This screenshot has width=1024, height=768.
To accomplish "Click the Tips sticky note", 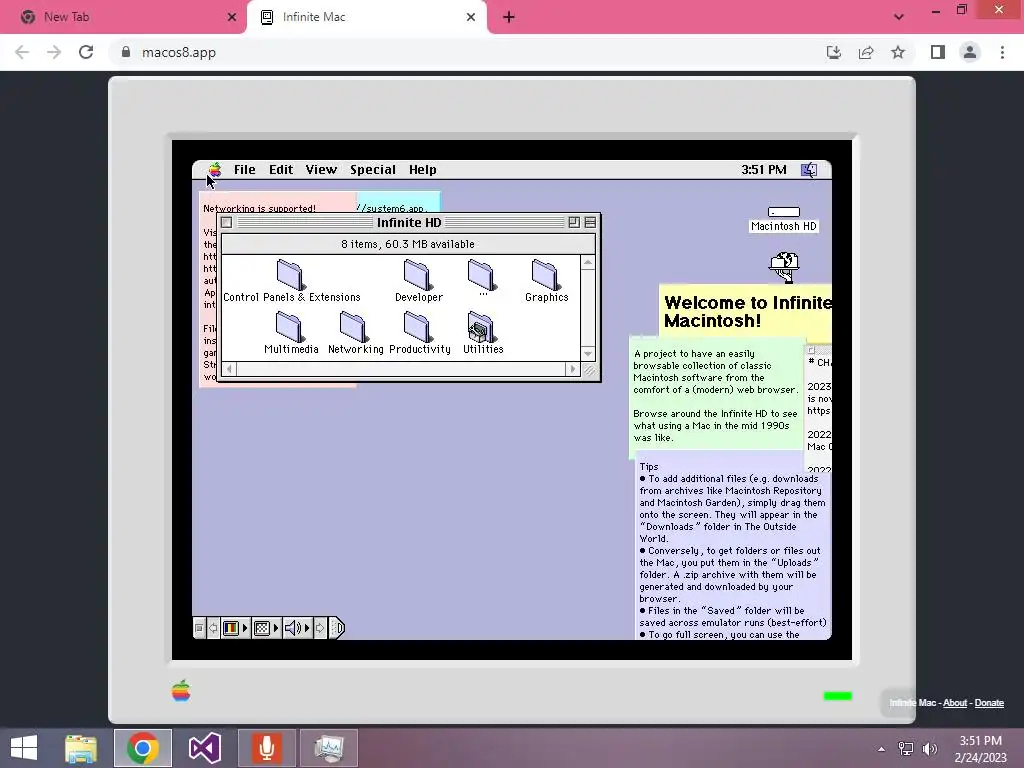I will click(733, 549).
